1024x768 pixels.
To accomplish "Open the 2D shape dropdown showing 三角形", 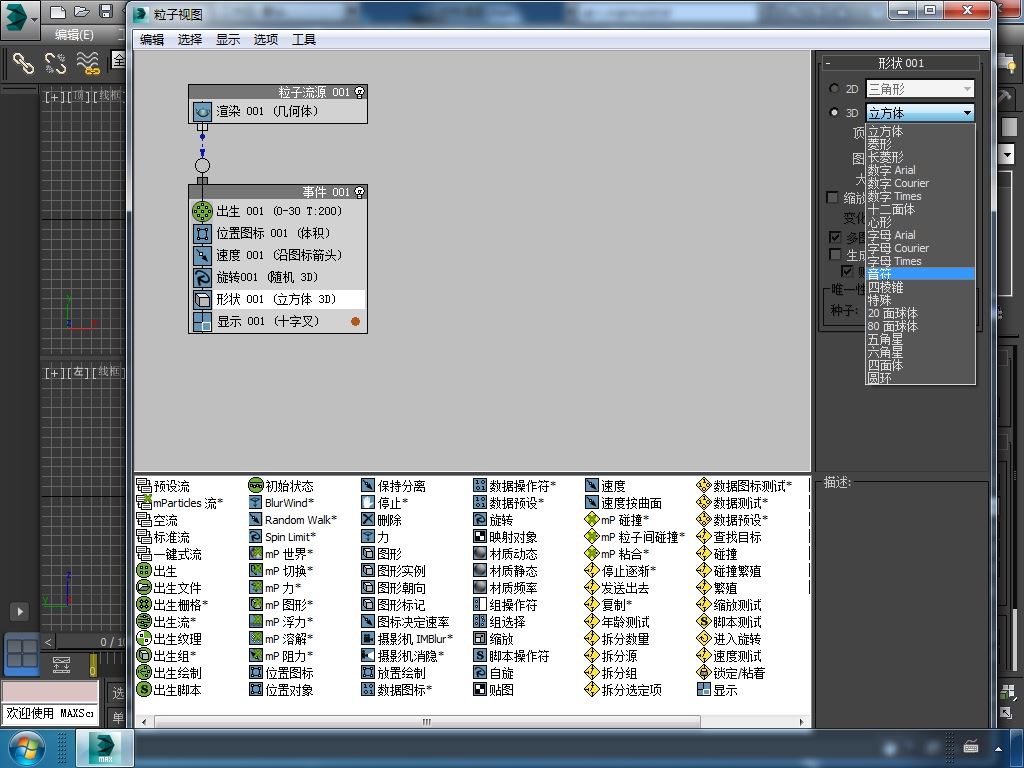I will coord(920,88).
